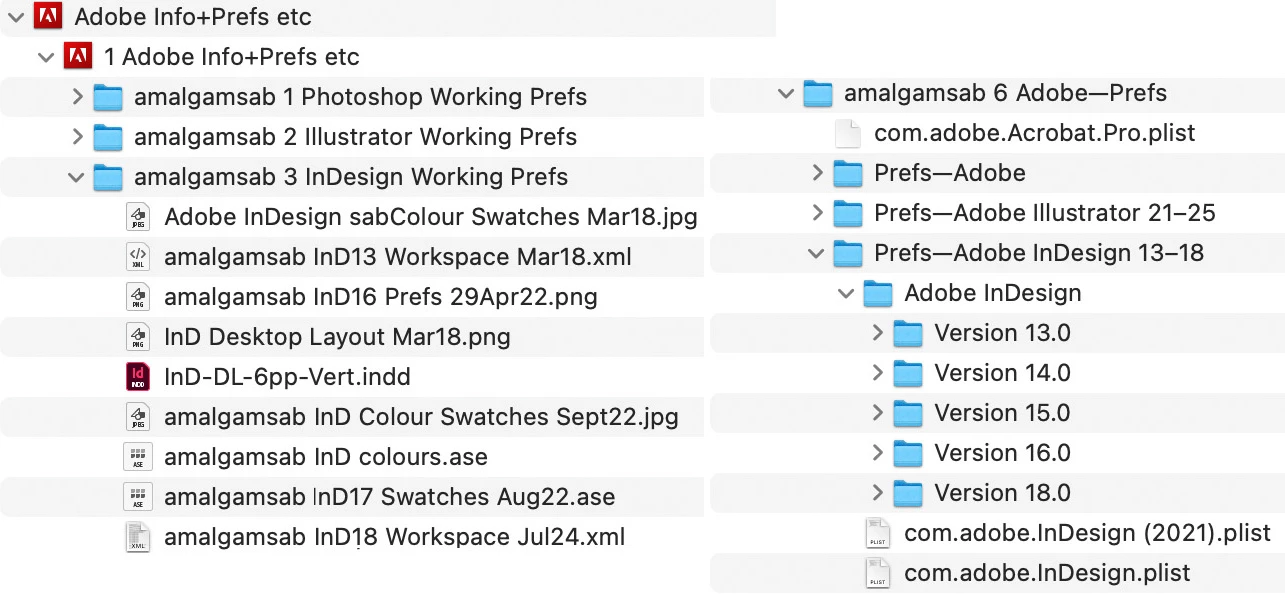Viewport: 1285px width, 594px height.
Task: Click folder icon of Prefs—Adobe Illustrator 21–25
Action: click(x=848, y=213)
